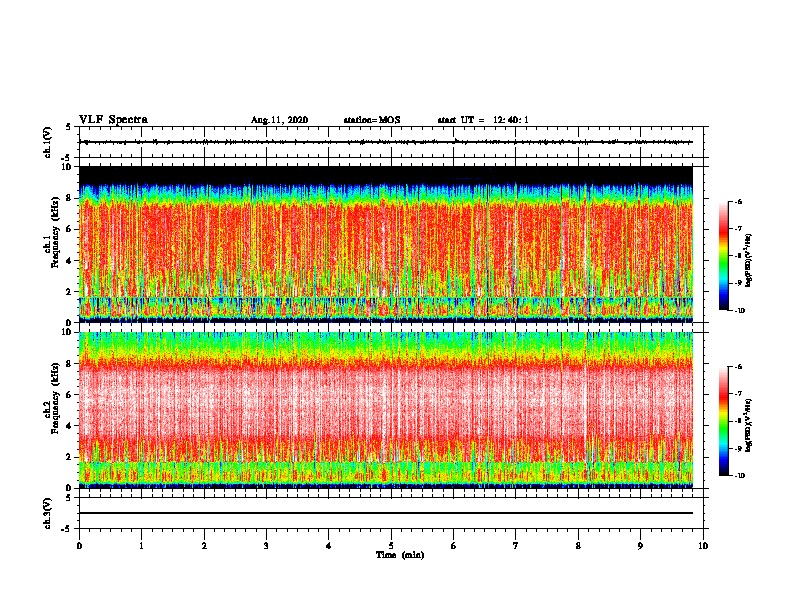This screenshot has width=792, height=612.
Task: Click the ch.1 colorbar log(PSD) unit label
Action: click(x=748, y=261)
